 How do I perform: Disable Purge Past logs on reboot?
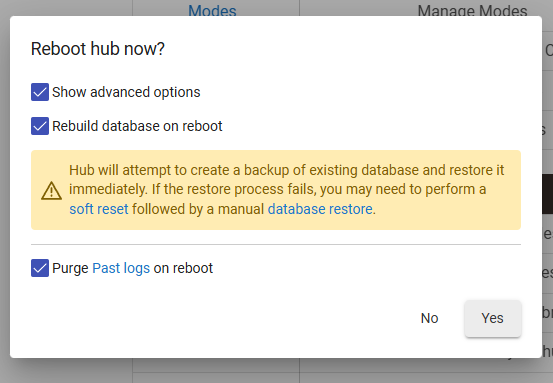[40, 268]
